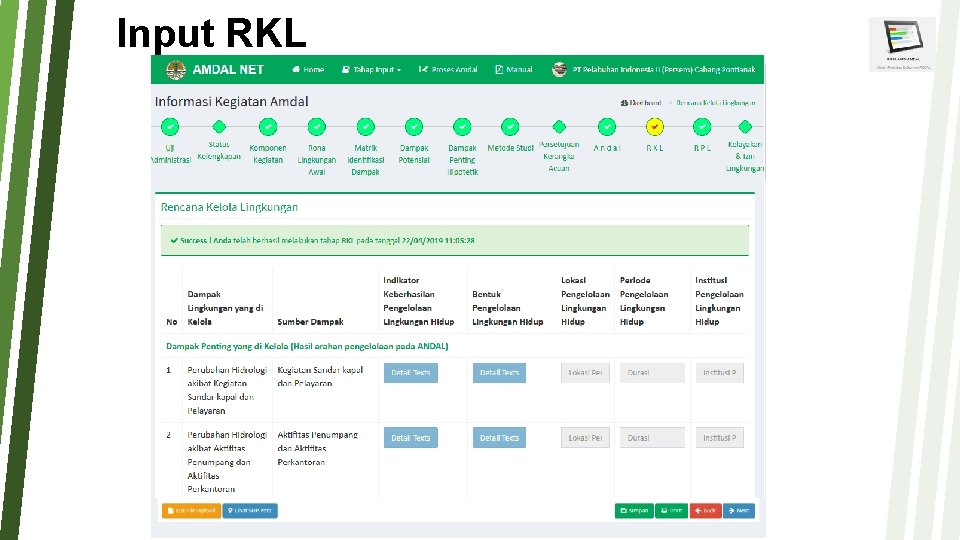Select the Kelayakan & Izin Lingkungan diamond step
Screen dimensions: 960x540
745,127
